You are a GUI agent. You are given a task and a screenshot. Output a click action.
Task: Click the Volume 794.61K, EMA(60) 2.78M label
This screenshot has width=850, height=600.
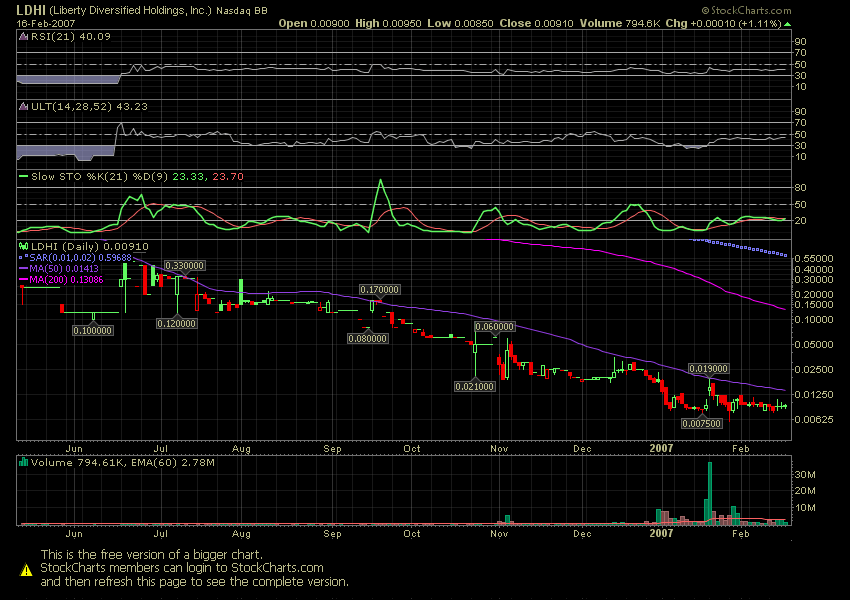click(x=123, y=462)
